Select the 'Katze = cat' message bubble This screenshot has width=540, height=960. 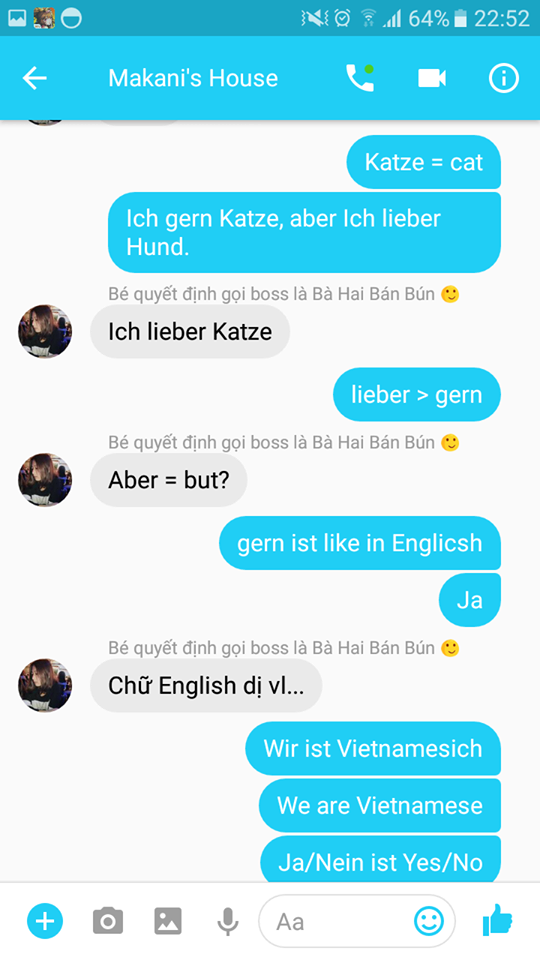(424, 162)
